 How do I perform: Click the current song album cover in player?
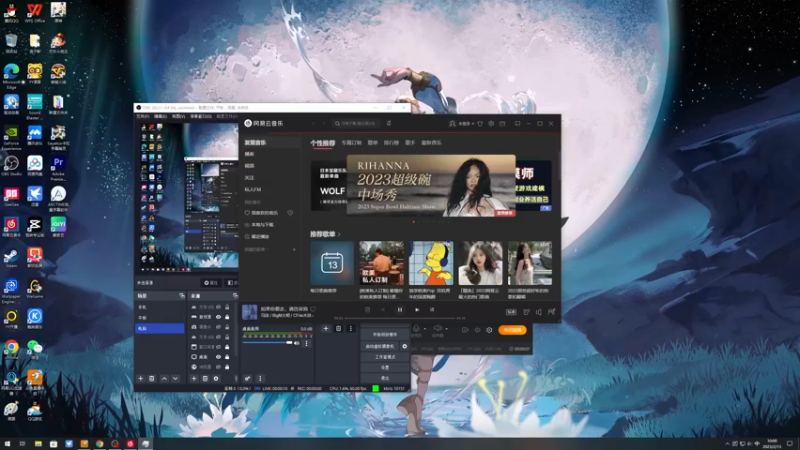point(249,312)
